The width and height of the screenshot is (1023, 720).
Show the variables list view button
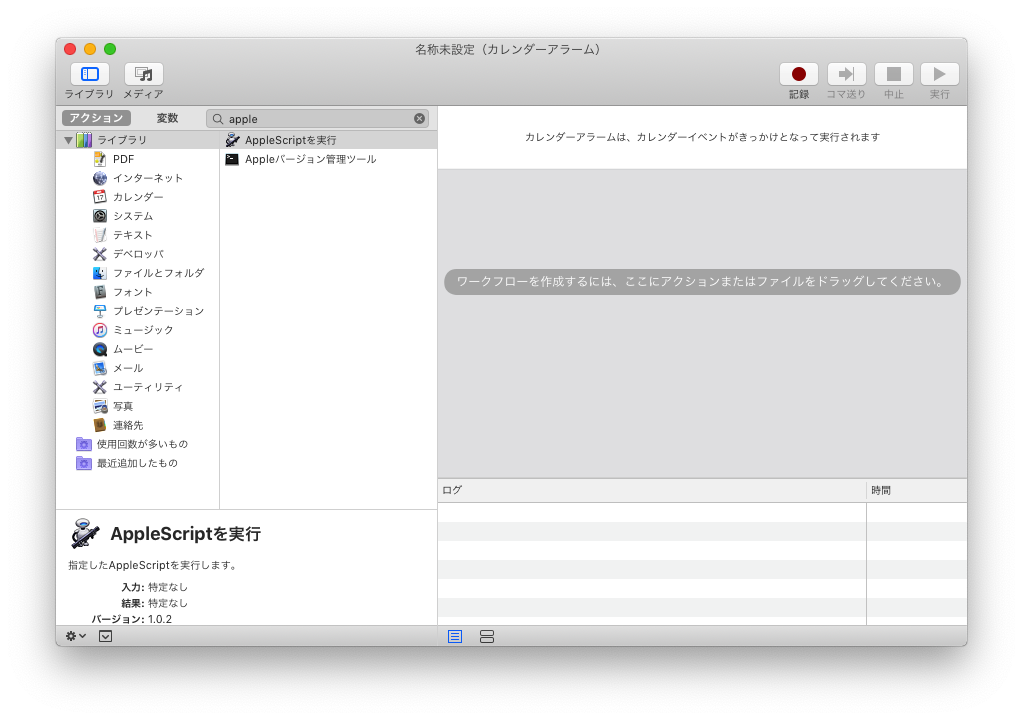pos(487,637)
